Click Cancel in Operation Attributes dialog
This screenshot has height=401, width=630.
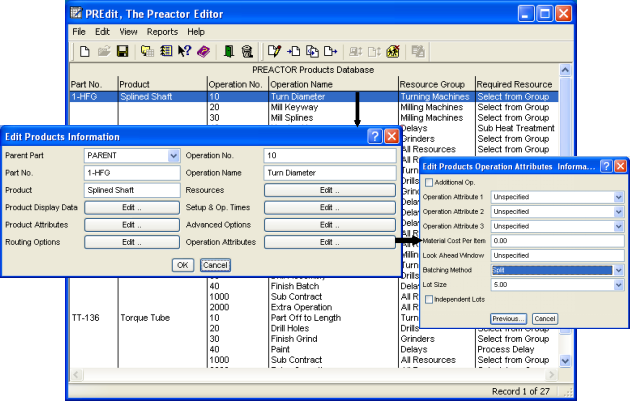(x=545, y=319)
